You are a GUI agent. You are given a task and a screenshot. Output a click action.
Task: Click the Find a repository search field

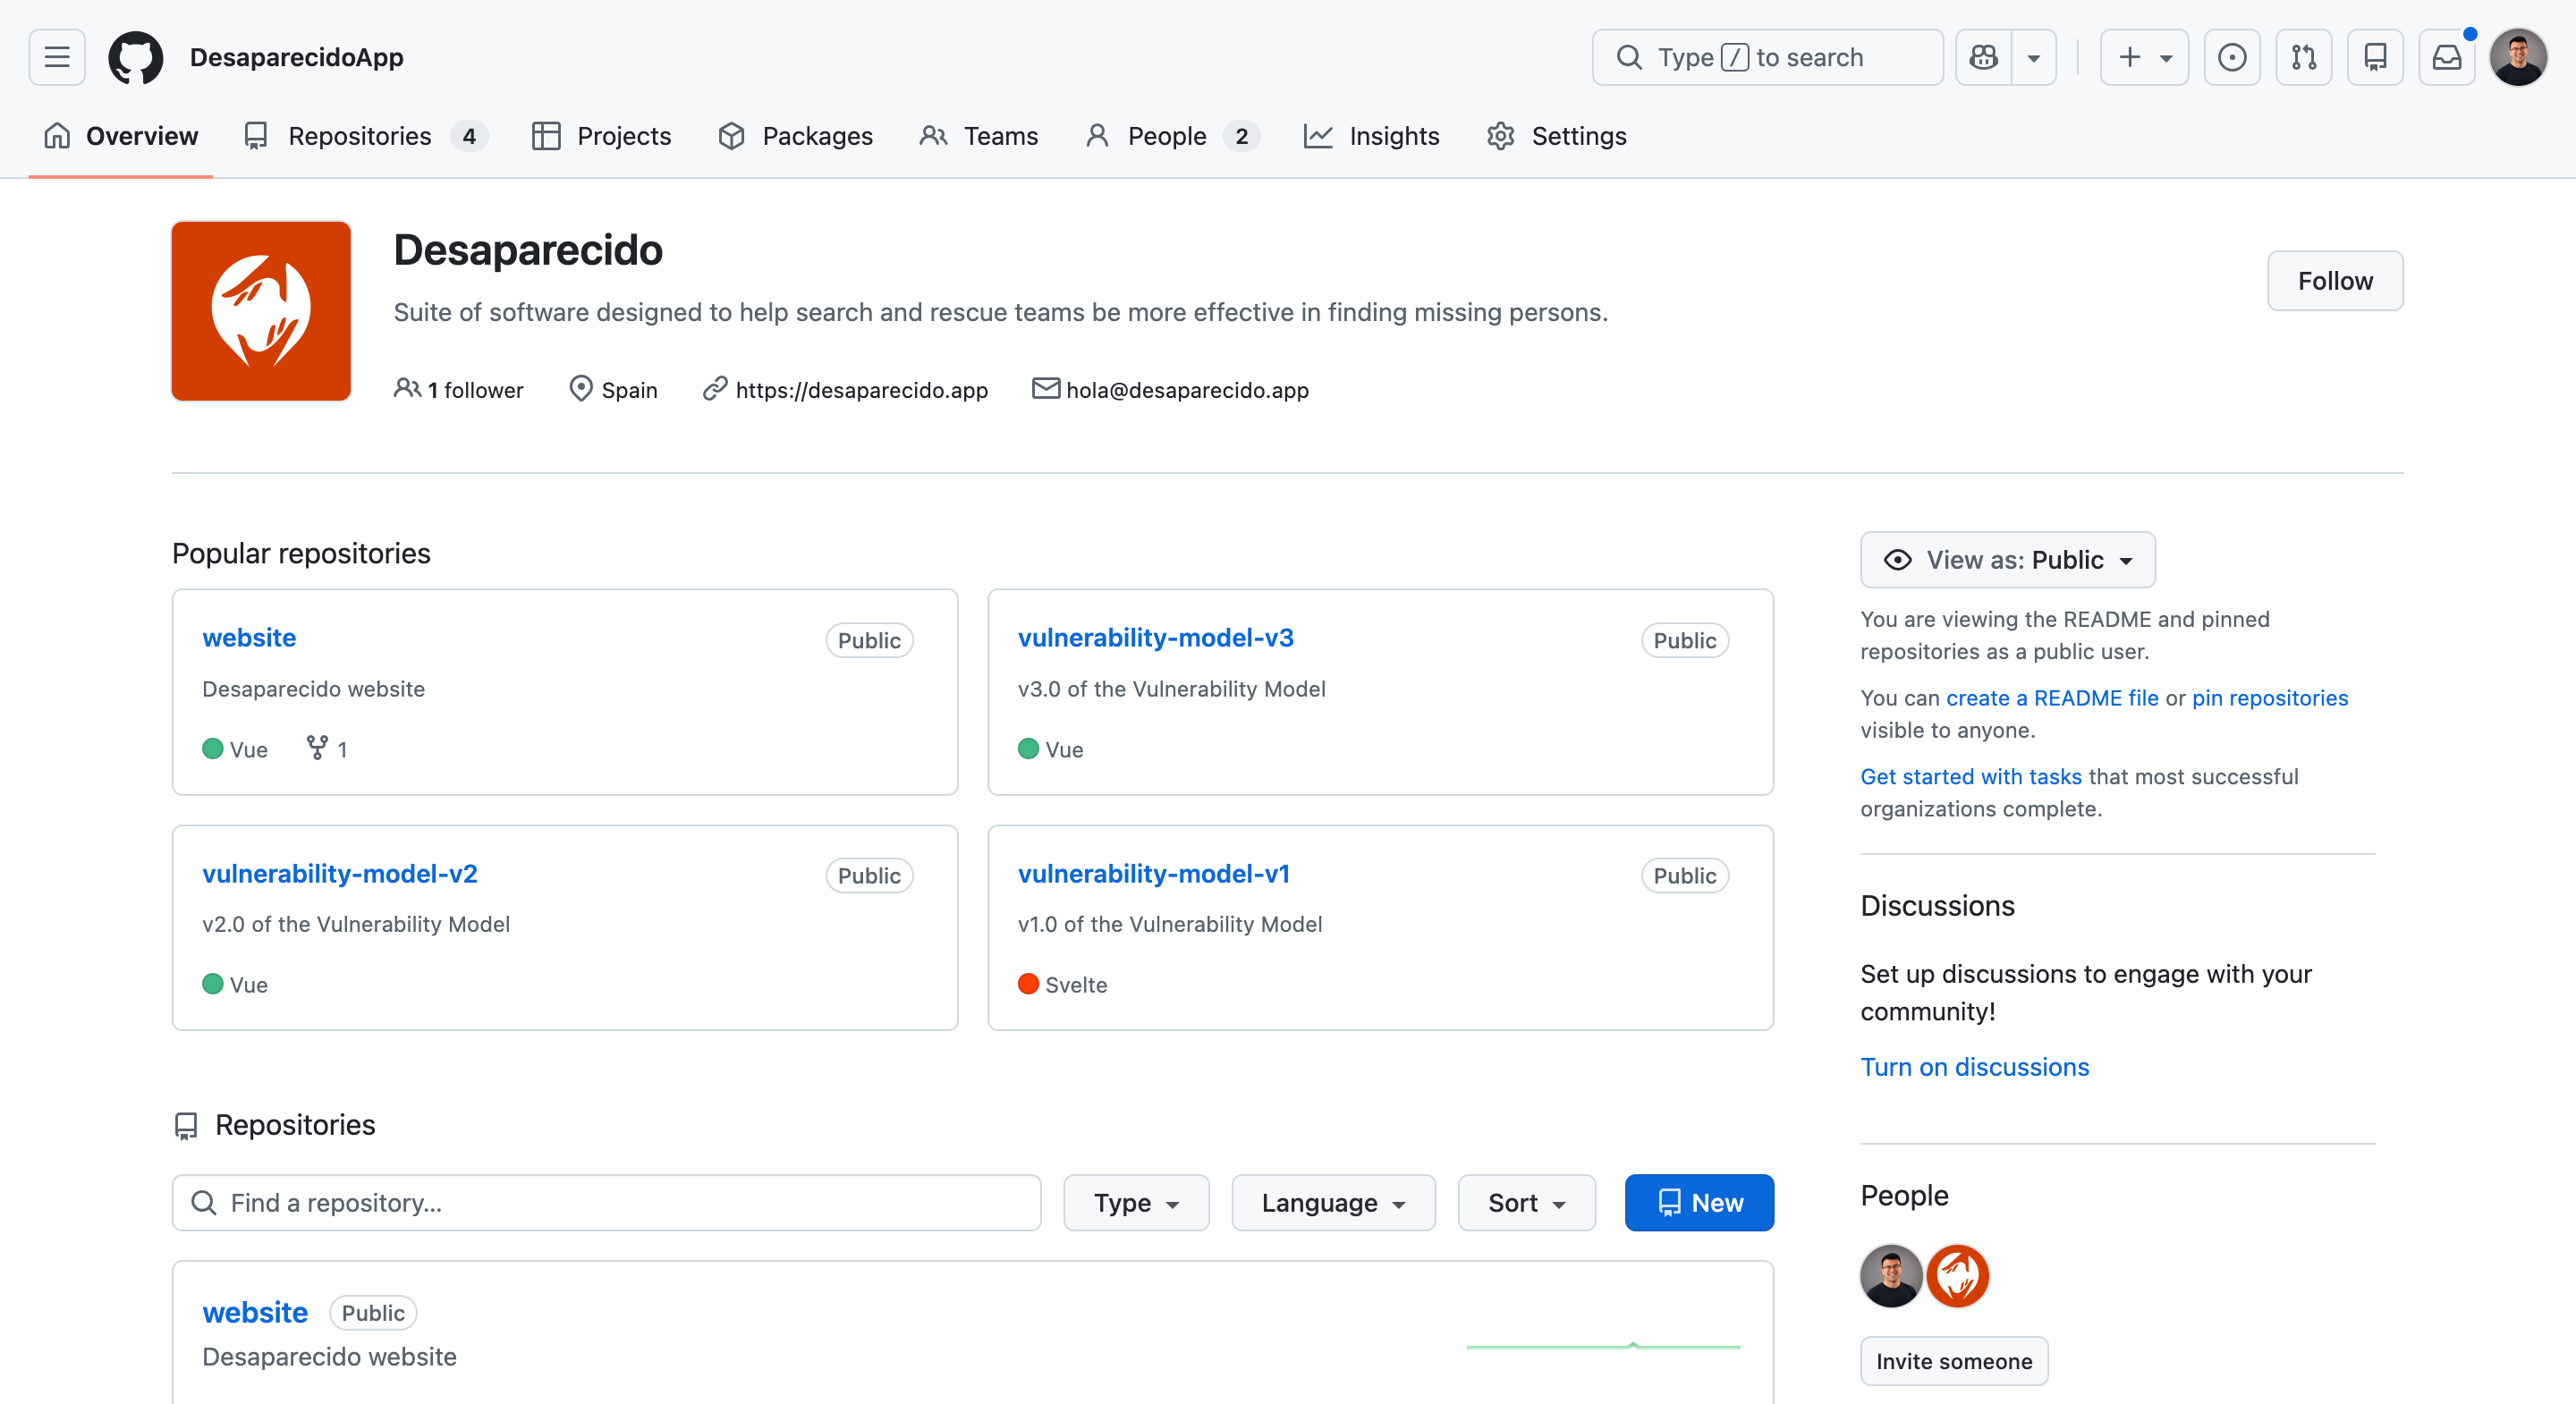pos(607,1203)
